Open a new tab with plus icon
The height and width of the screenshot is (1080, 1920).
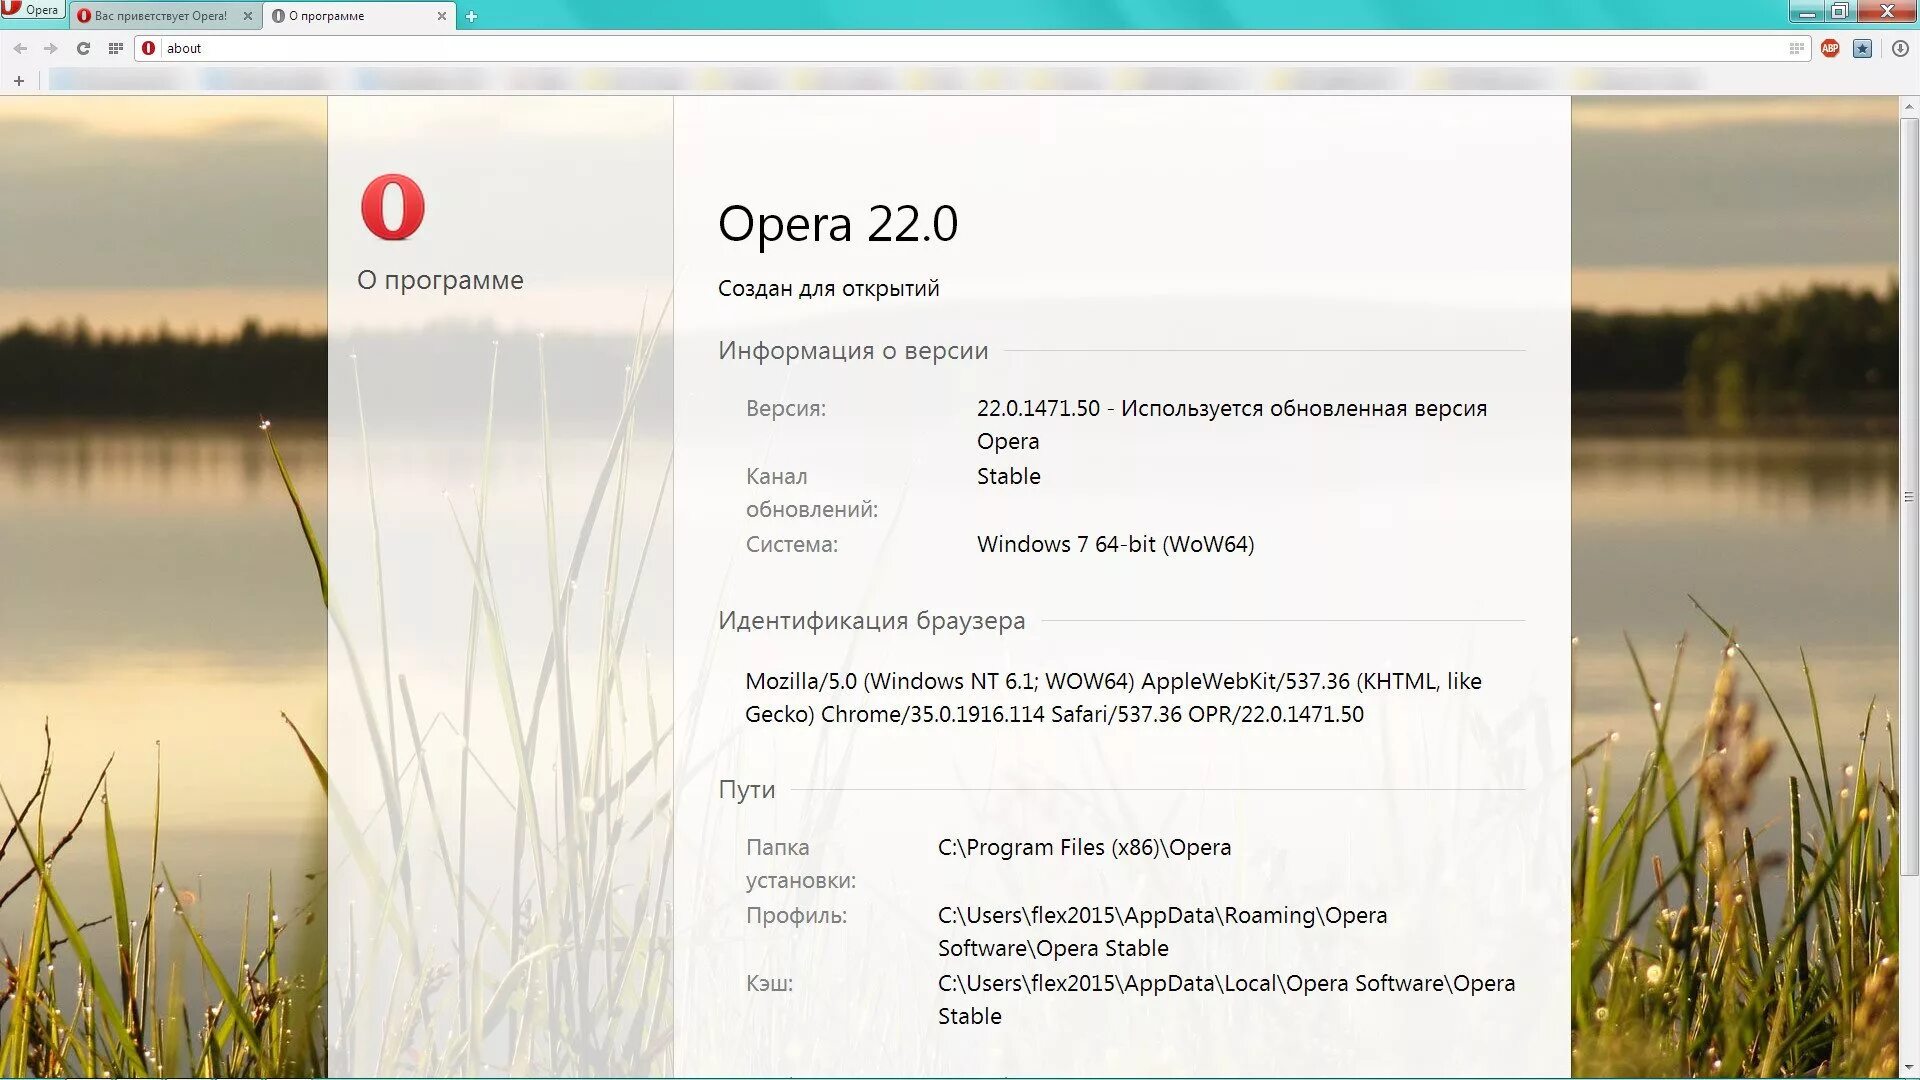pyautogui.click(x=471, y=16)
